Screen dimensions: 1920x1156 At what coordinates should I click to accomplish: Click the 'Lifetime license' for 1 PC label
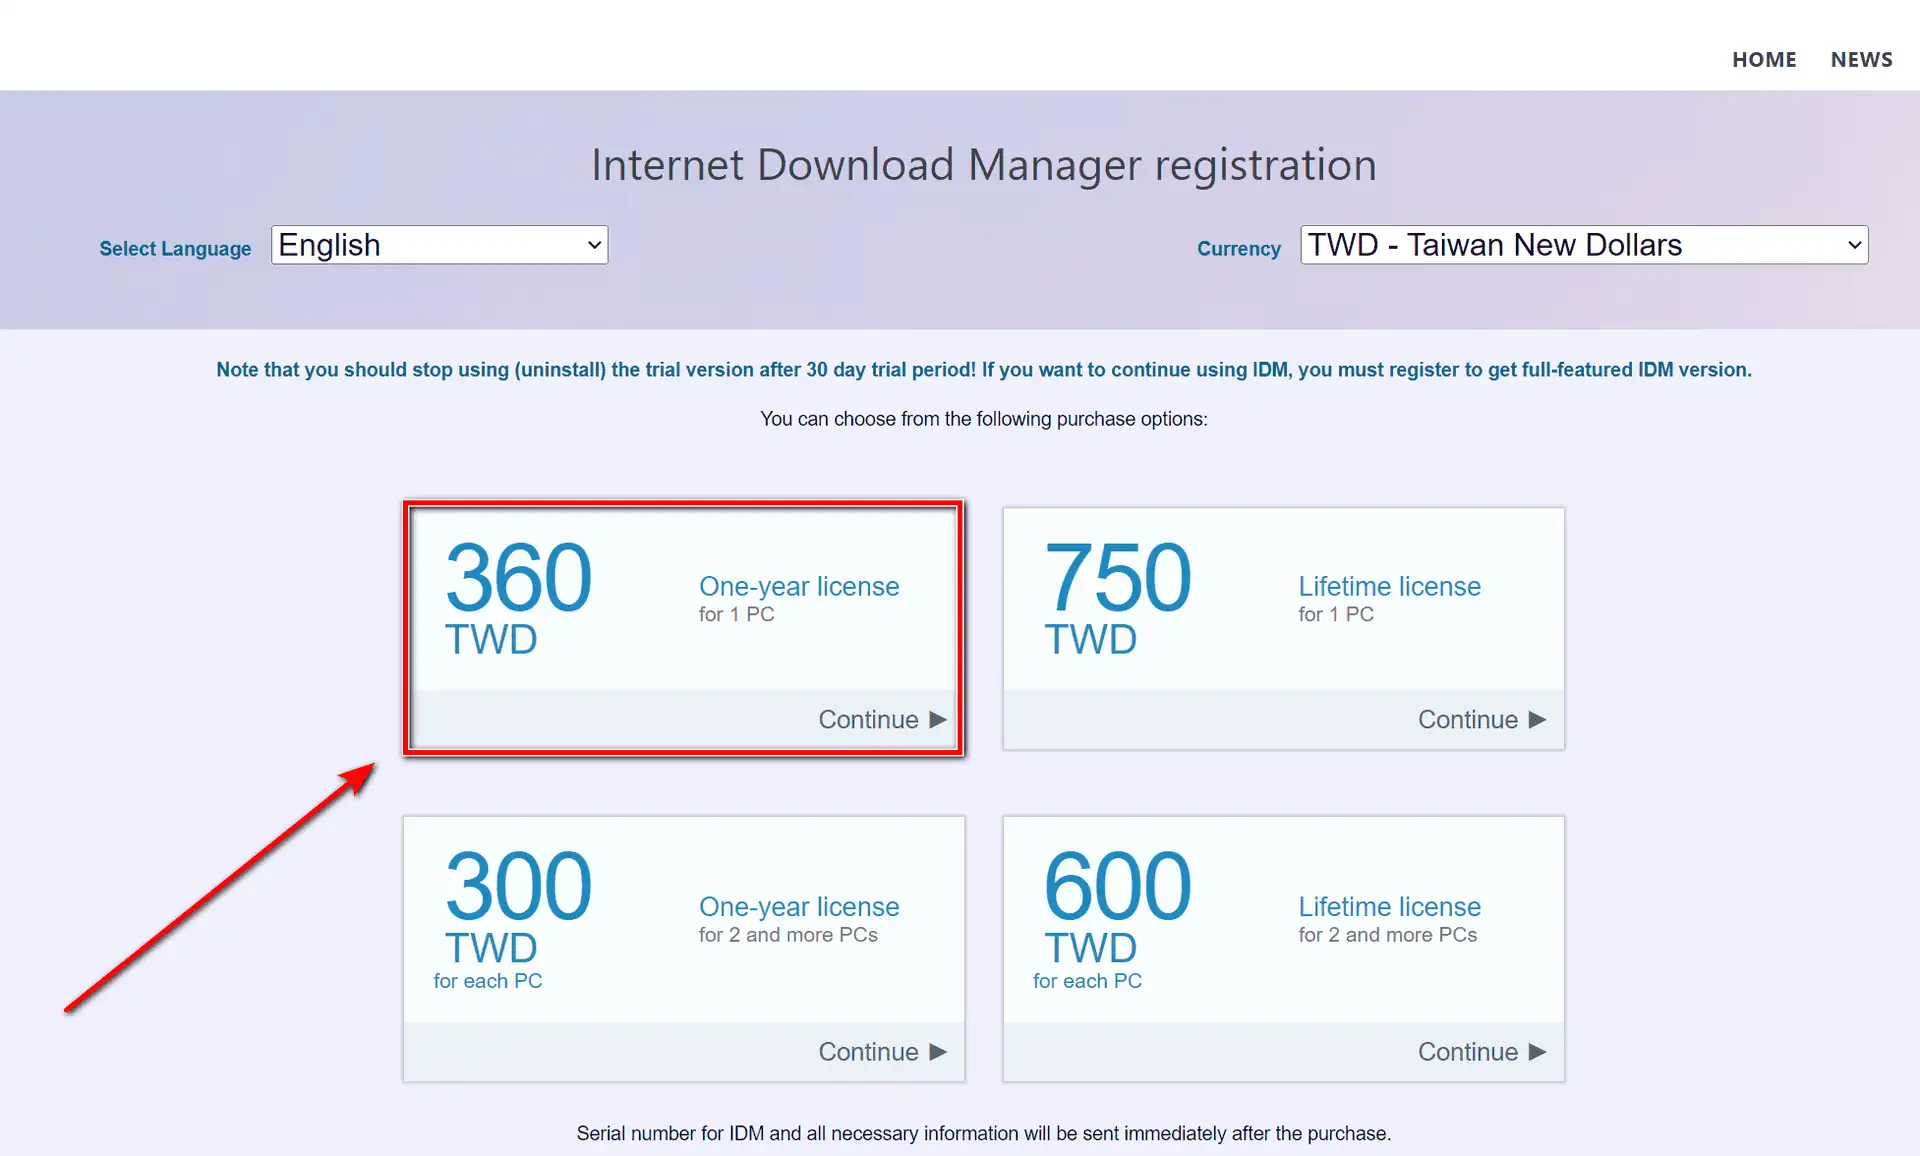pyautogui.click(x=1389, y=587)
